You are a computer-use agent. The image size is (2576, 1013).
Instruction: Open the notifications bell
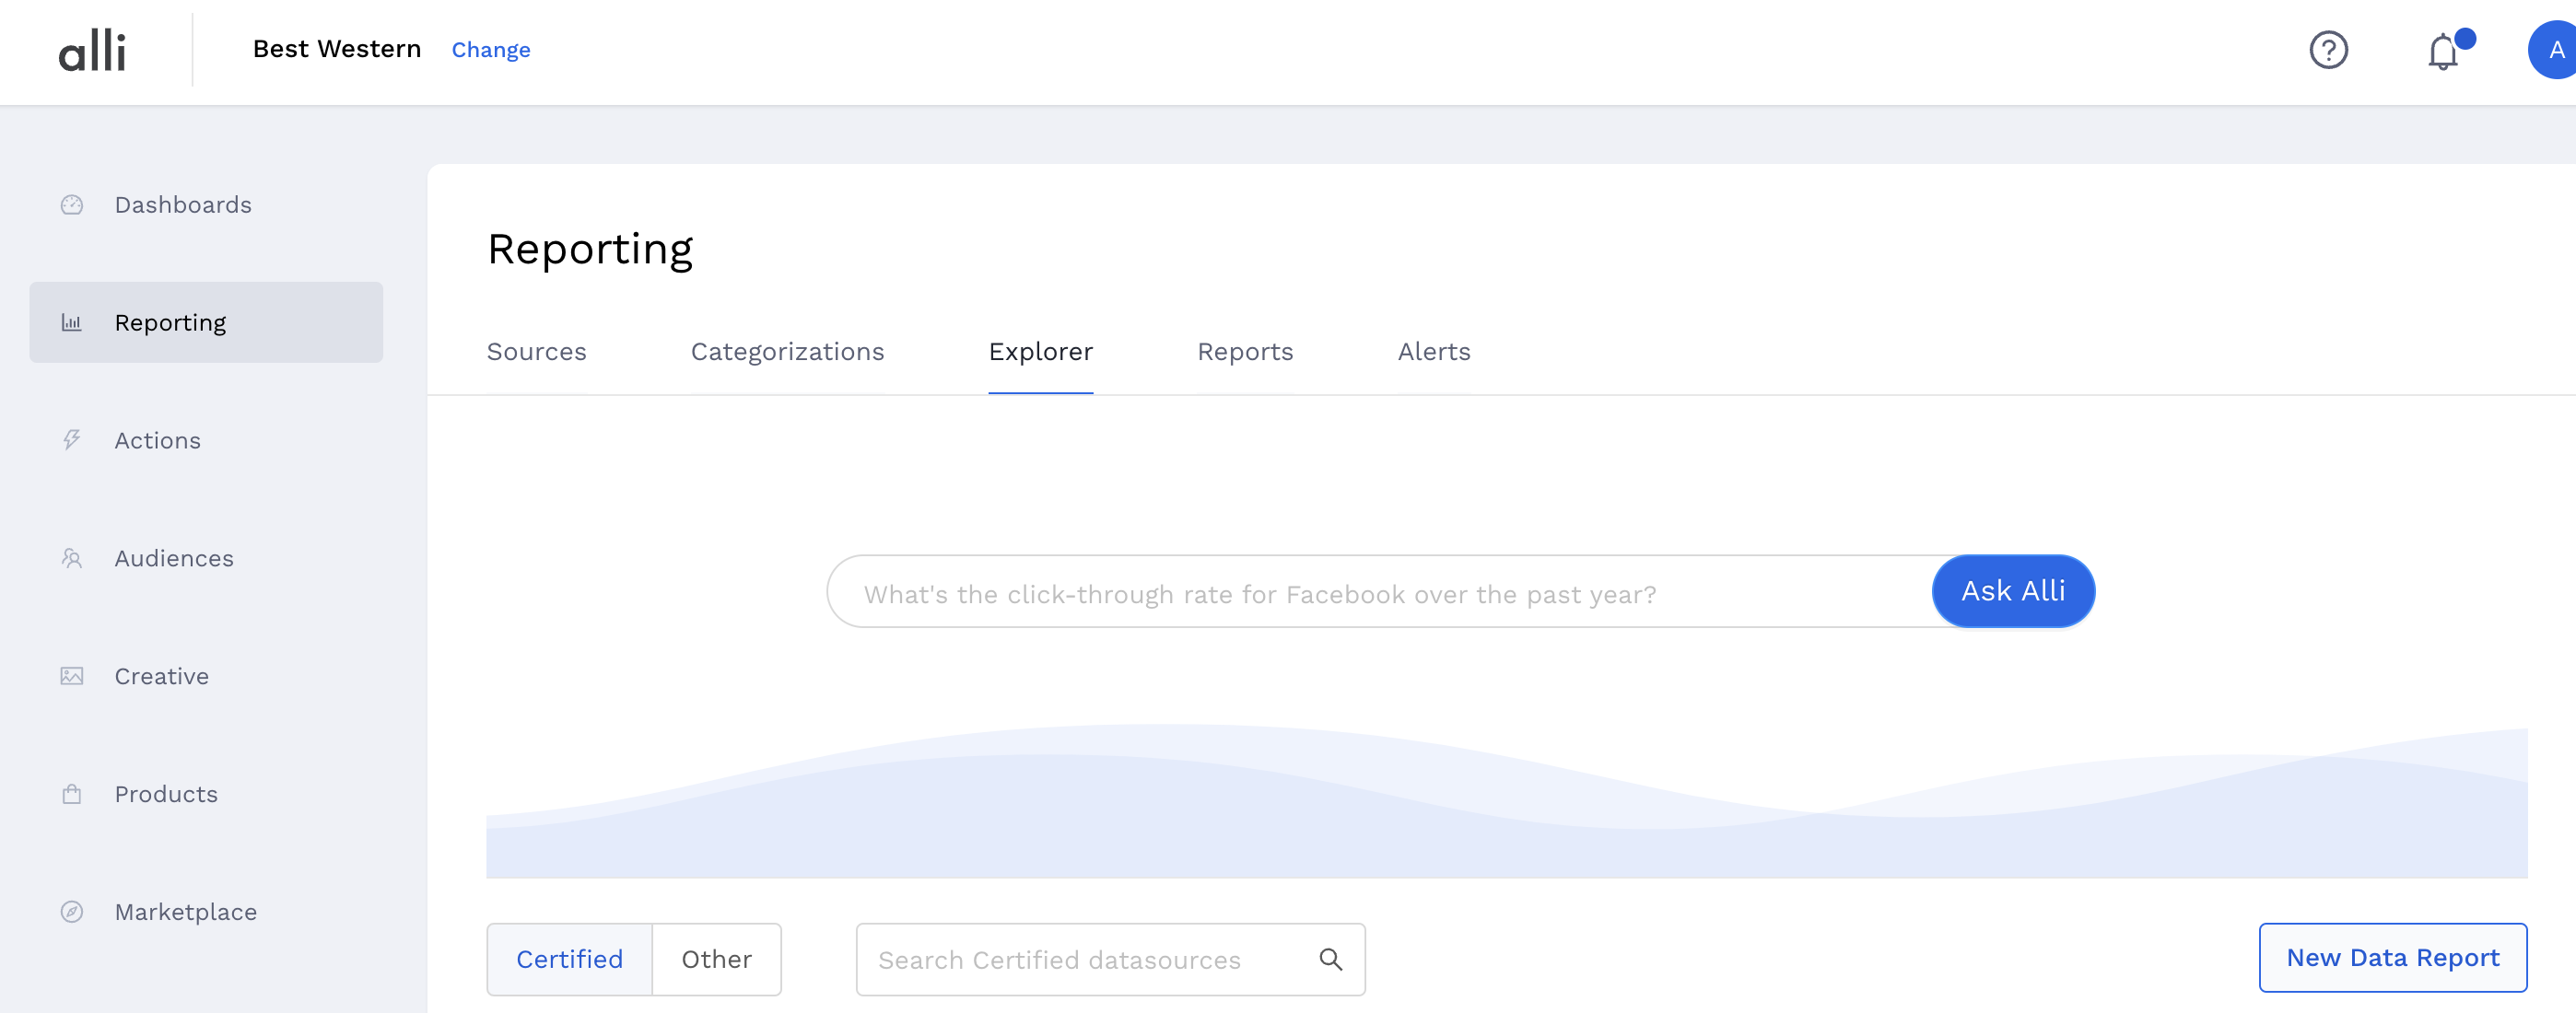pyautogui.click(x=2443, y=51)
